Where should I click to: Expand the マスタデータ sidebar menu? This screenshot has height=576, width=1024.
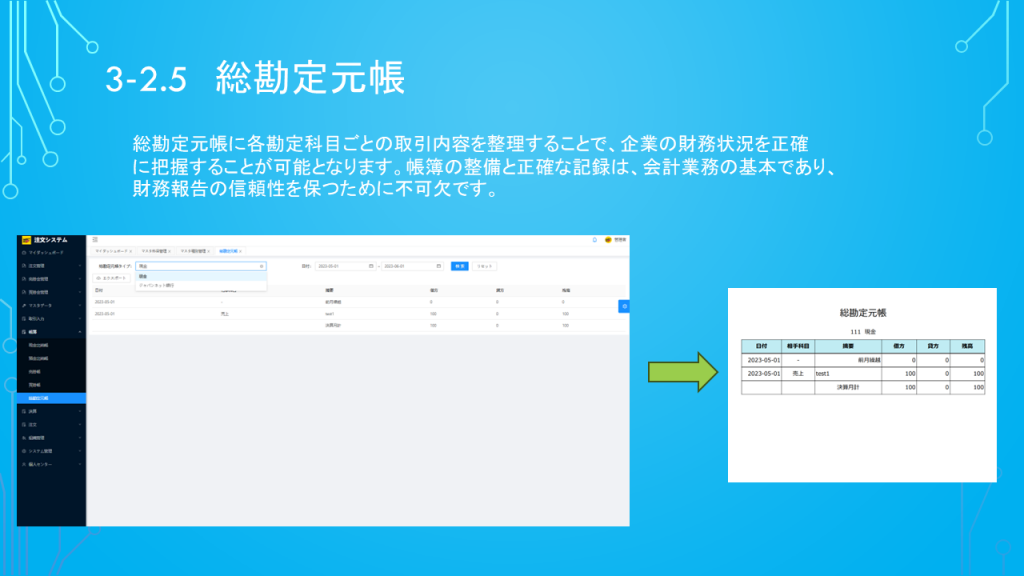[x=51, y=306]
